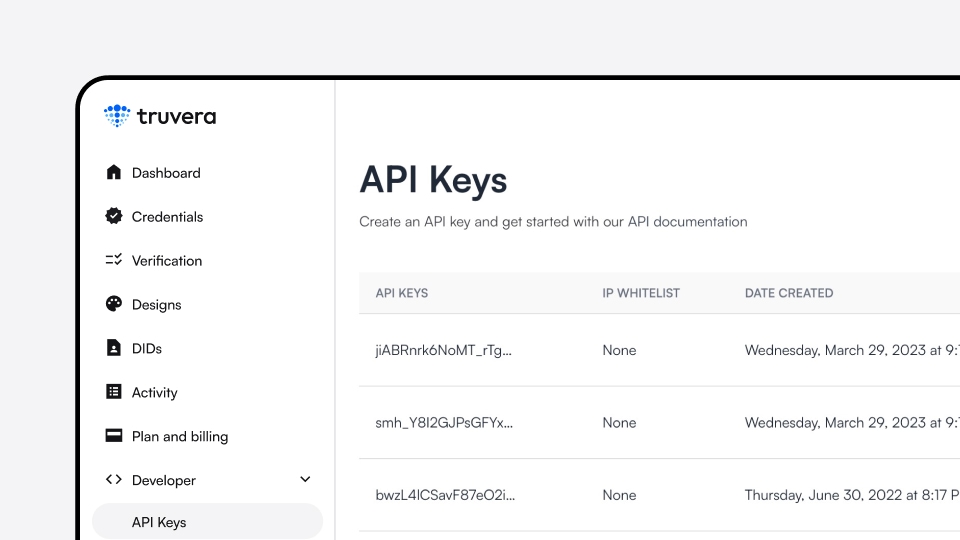Click the IP WHITELIST column header
Viewport: 960px width, 540px height.
[x=641, y=293]
